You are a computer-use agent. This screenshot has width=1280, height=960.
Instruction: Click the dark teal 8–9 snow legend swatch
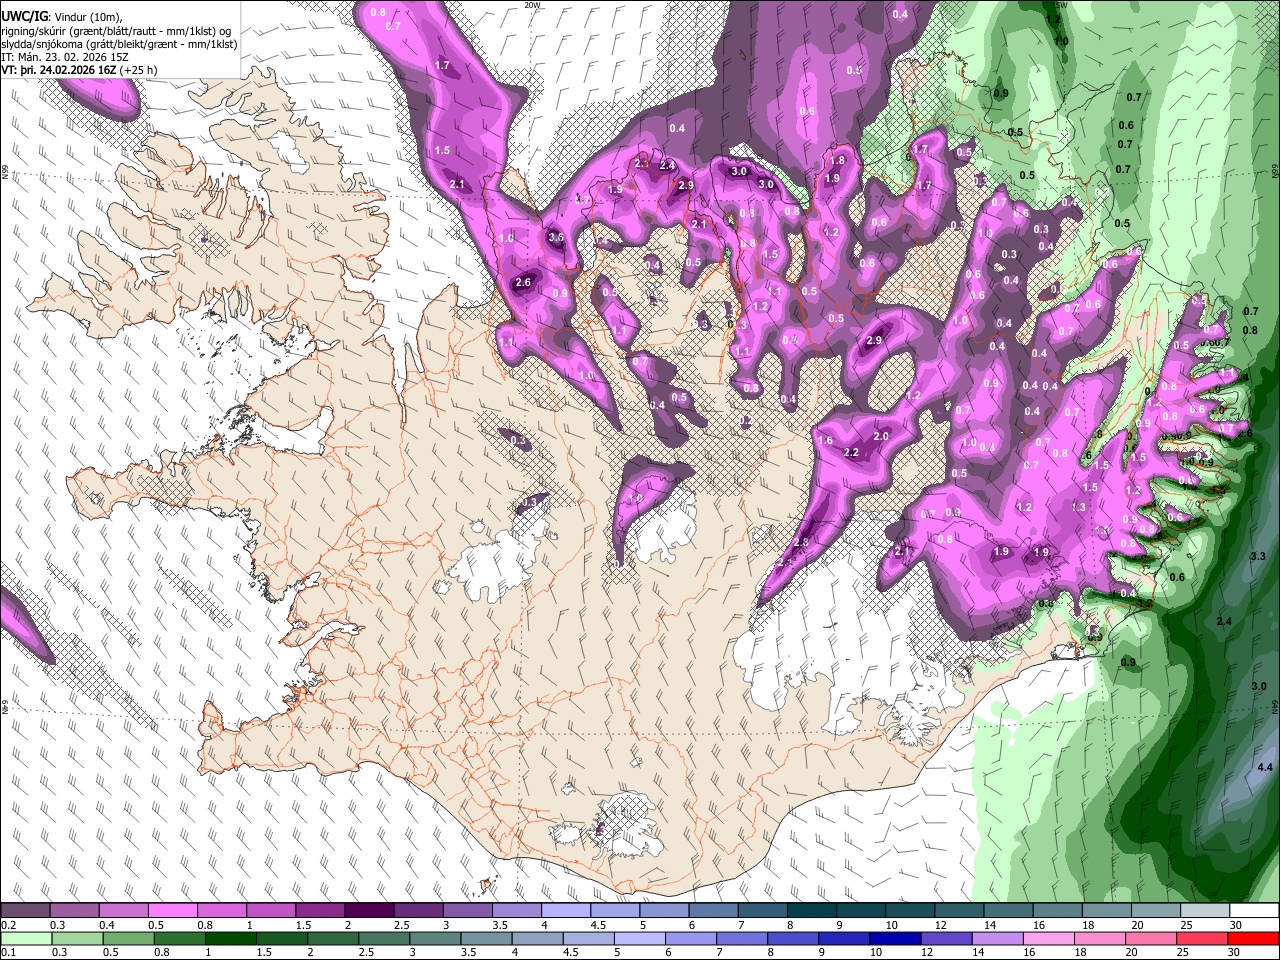tap(811, 911)
